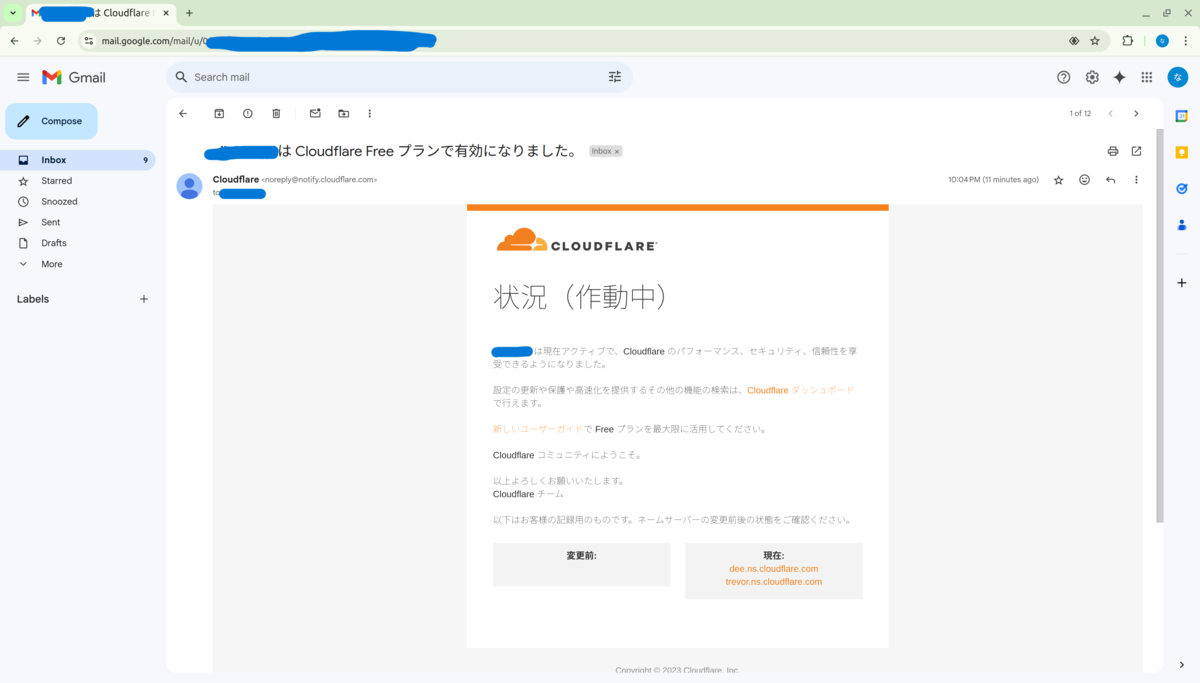
Task: Star the Cloudflare message
Action: click(1059, 180)
